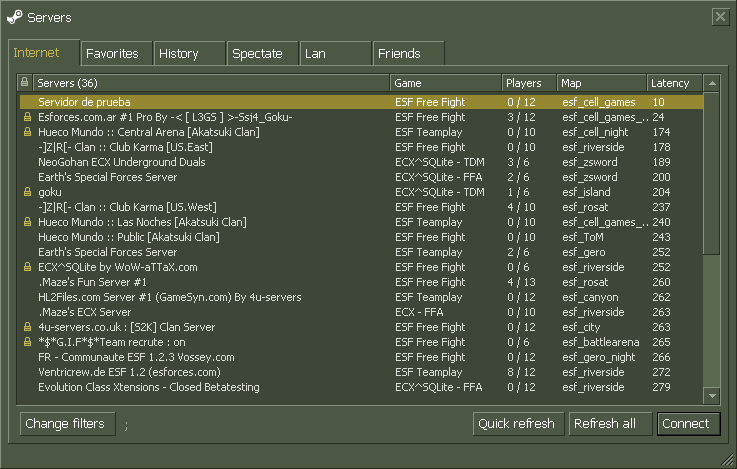Screen dimensions: 737x469
Task: Click latency value 279
Action: [661, 387]
